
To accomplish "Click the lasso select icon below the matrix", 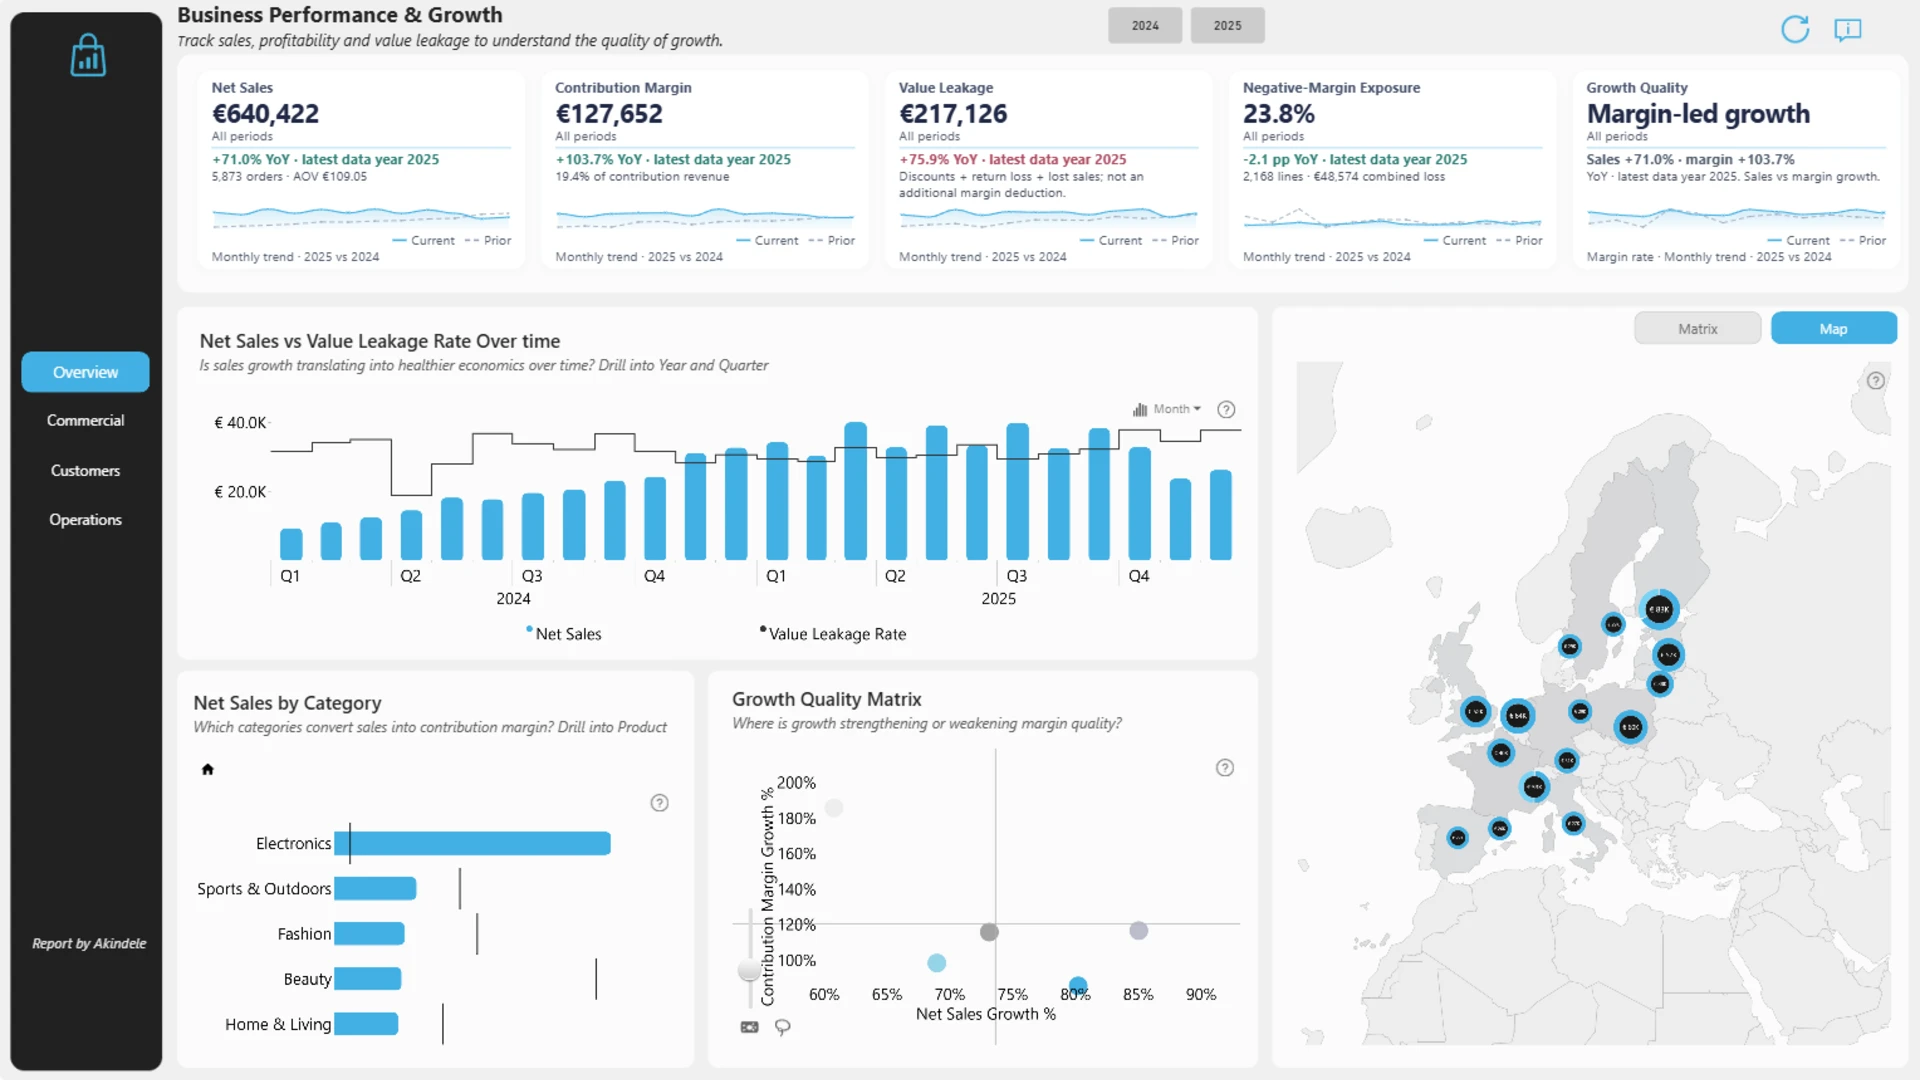I will point(783,1027).
